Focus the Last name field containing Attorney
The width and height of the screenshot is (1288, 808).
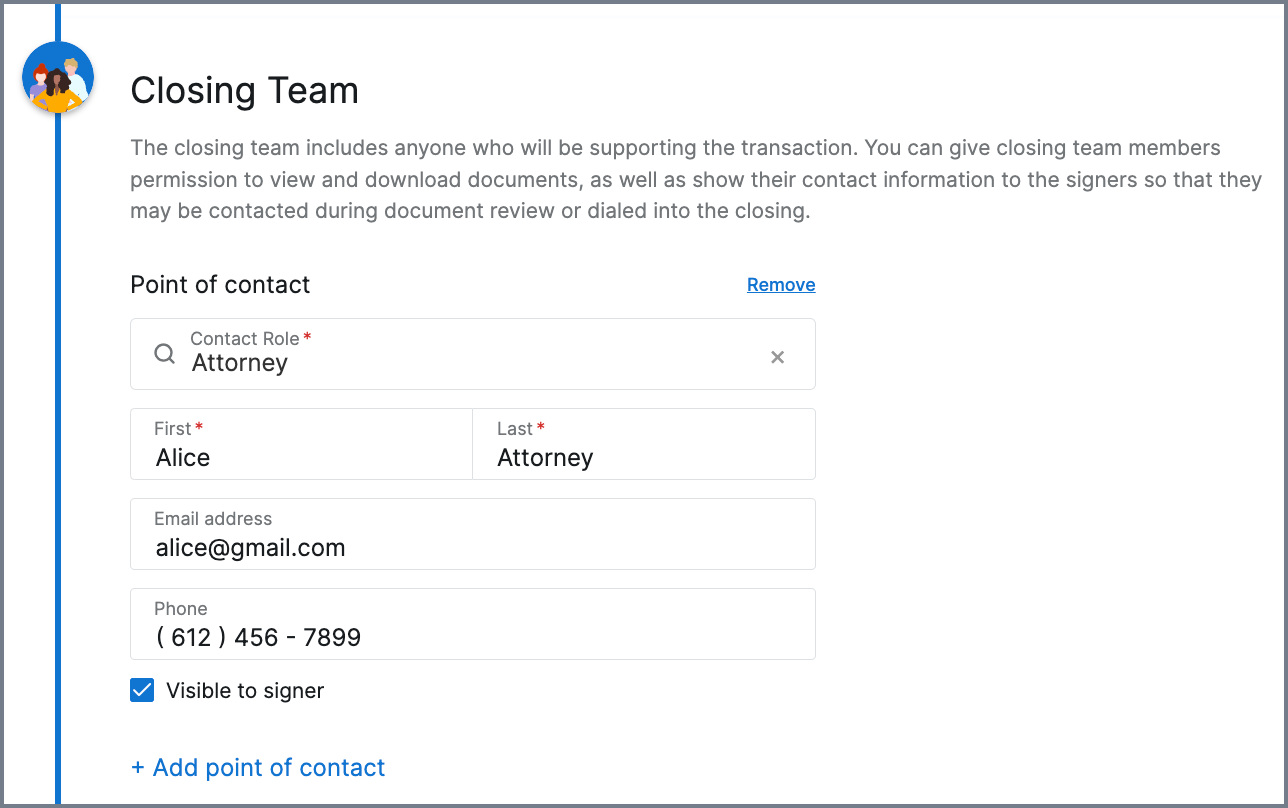click(644, 444)
